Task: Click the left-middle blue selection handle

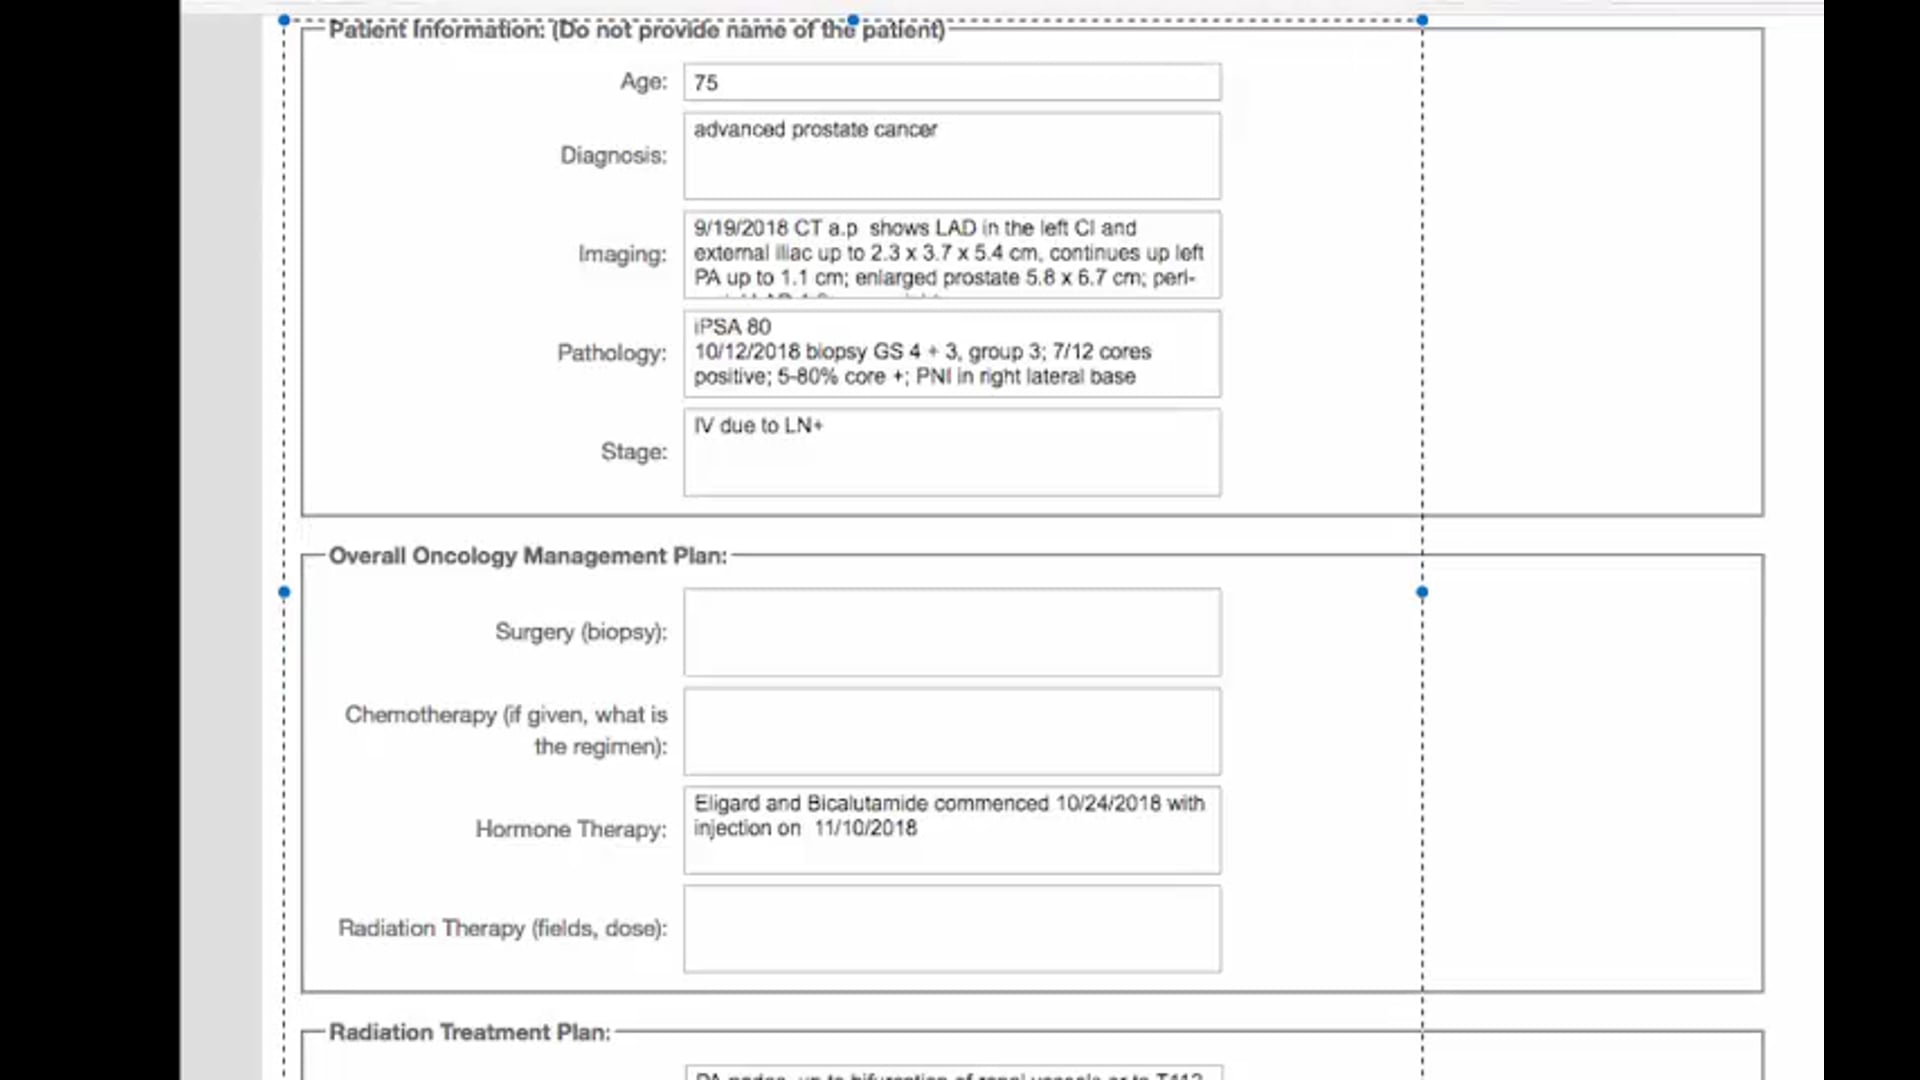Action: pos(285,592)
